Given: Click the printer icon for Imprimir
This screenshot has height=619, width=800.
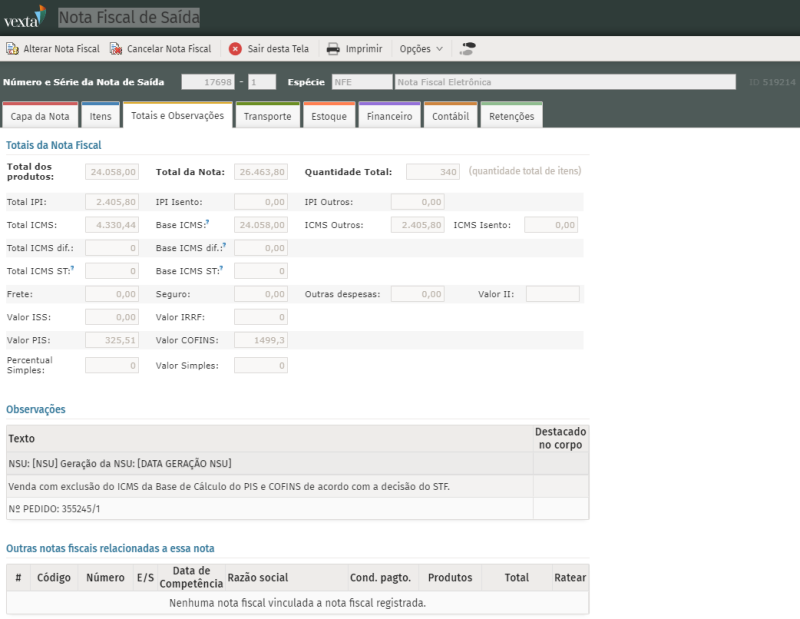Looking at the screenshot, I should tap(334, 48).
